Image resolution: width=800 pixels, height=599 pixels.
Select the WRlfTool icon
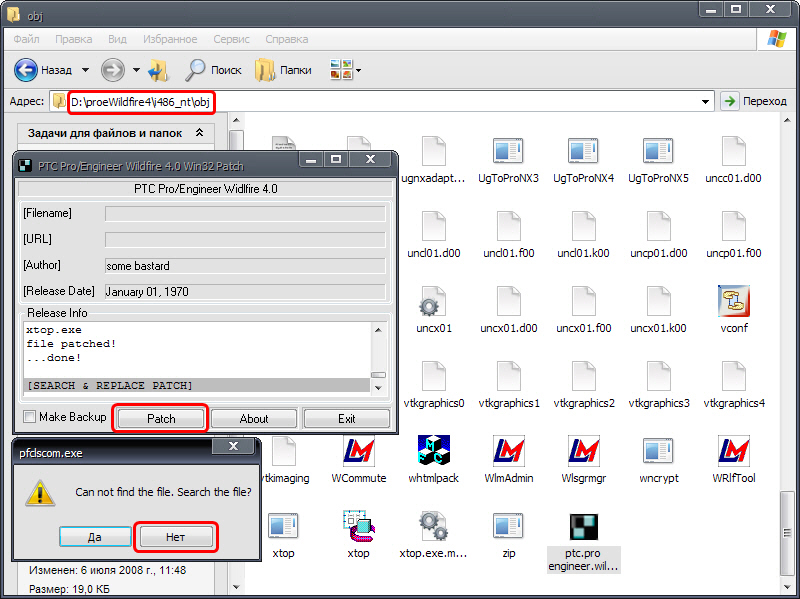click(734, 451)
